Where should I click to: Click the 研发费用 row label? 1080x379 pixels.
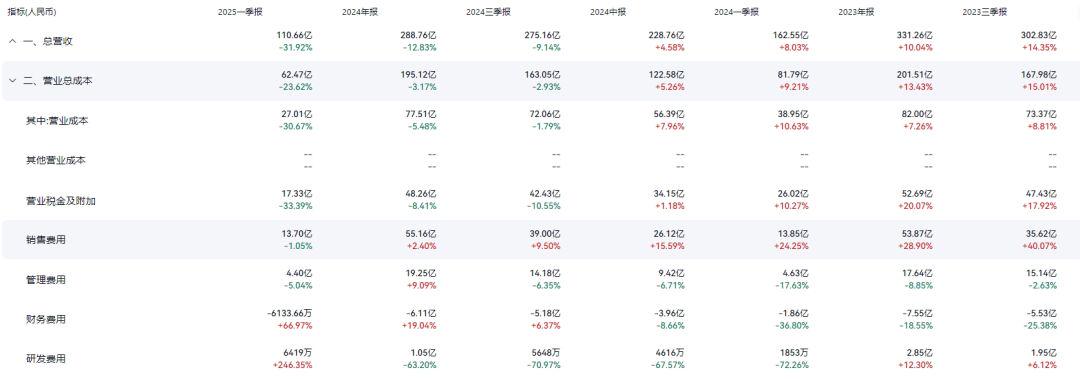pyautogui.click(x=41, y=359)
